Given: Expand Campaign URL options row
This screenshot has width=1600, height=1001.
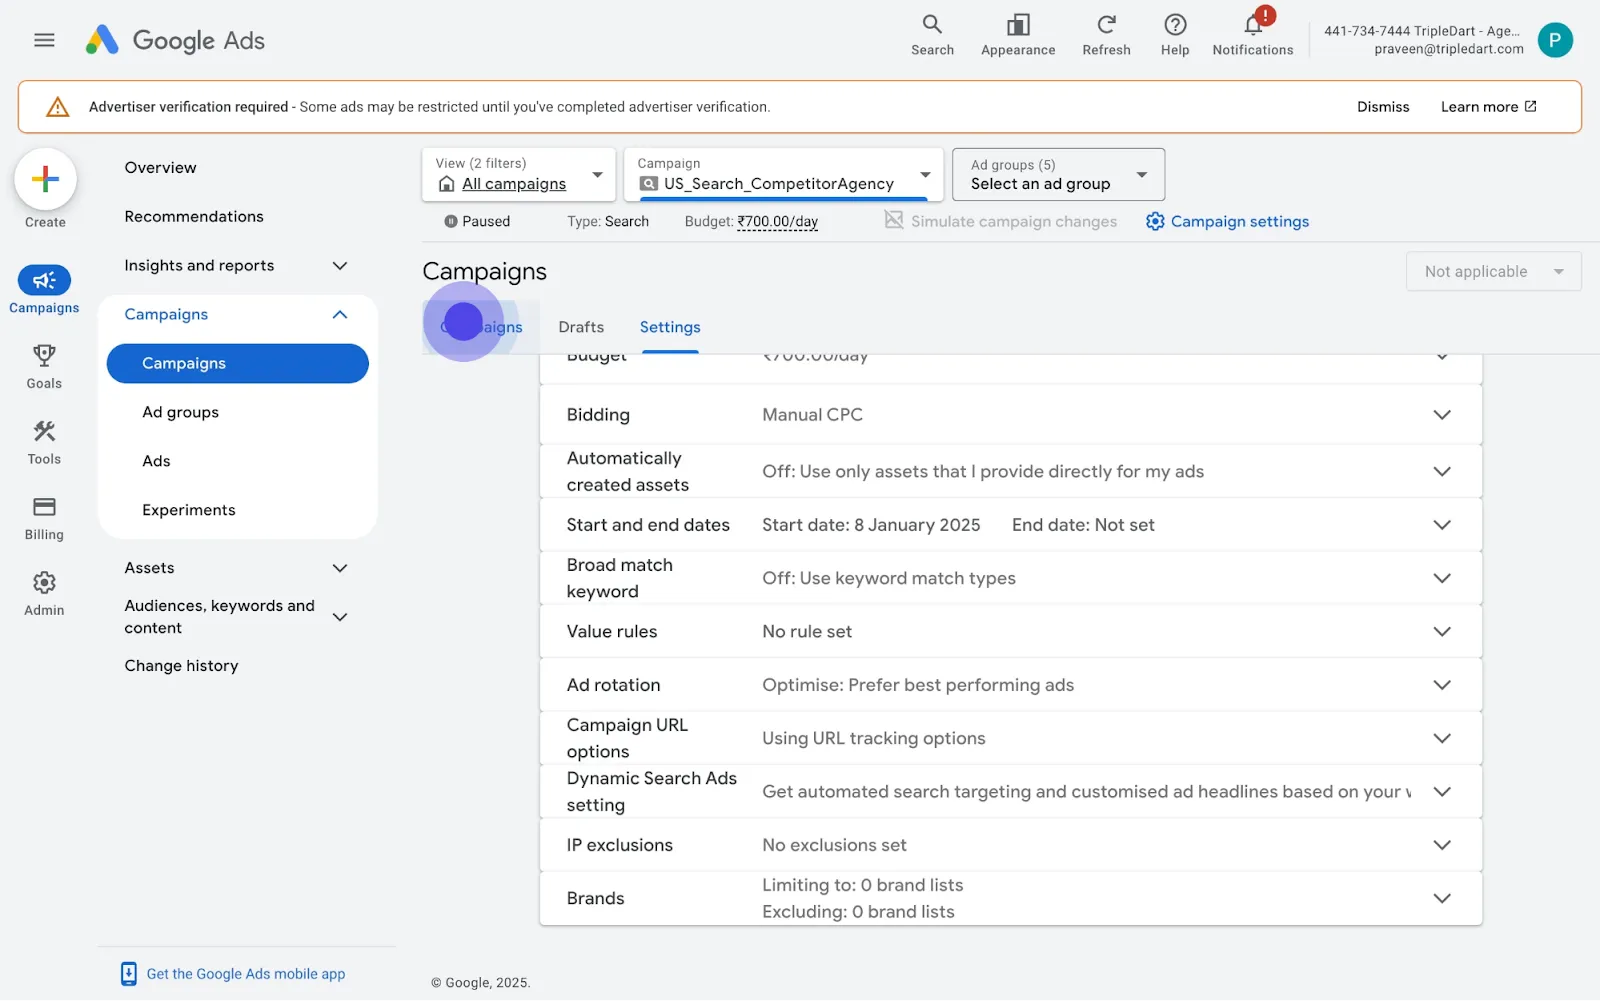Looking at the screenshot, I should [x=1011, y=738].
